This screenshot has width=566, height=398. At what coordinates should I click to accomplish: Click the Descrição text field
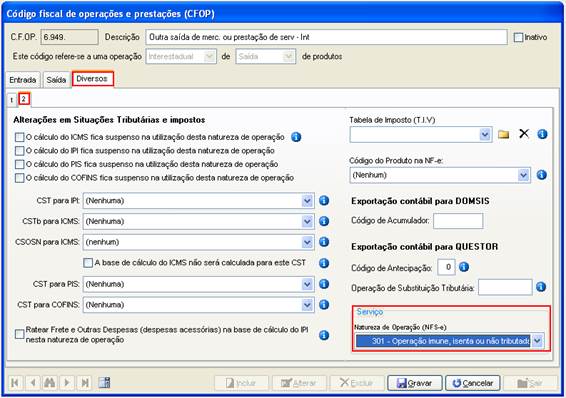[326, 37]
